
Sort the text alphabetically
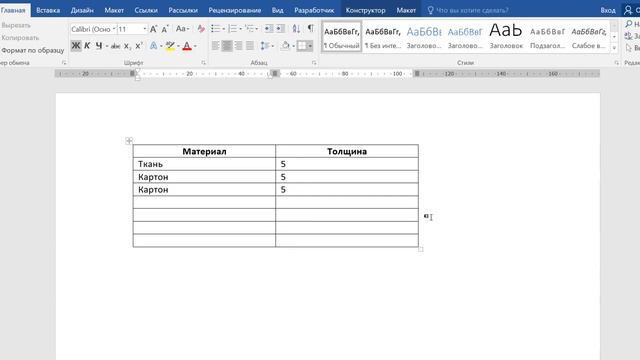tap(296, 29)
